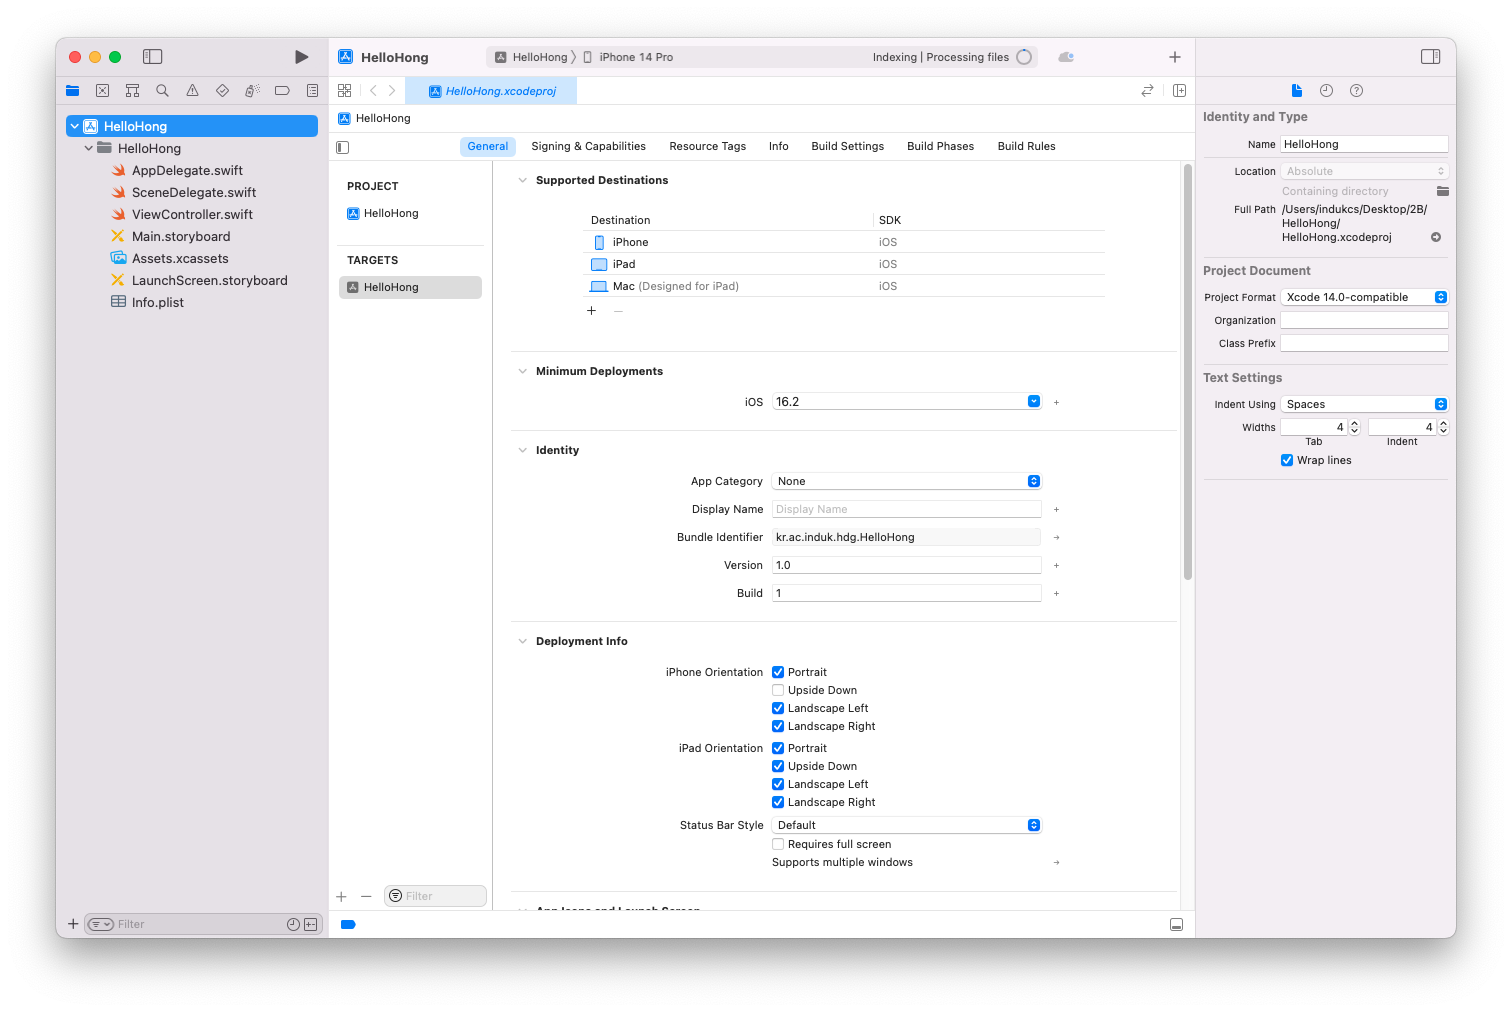Enable Requires full screen
Screen dimensions: 1512x1012
point(778,844)
